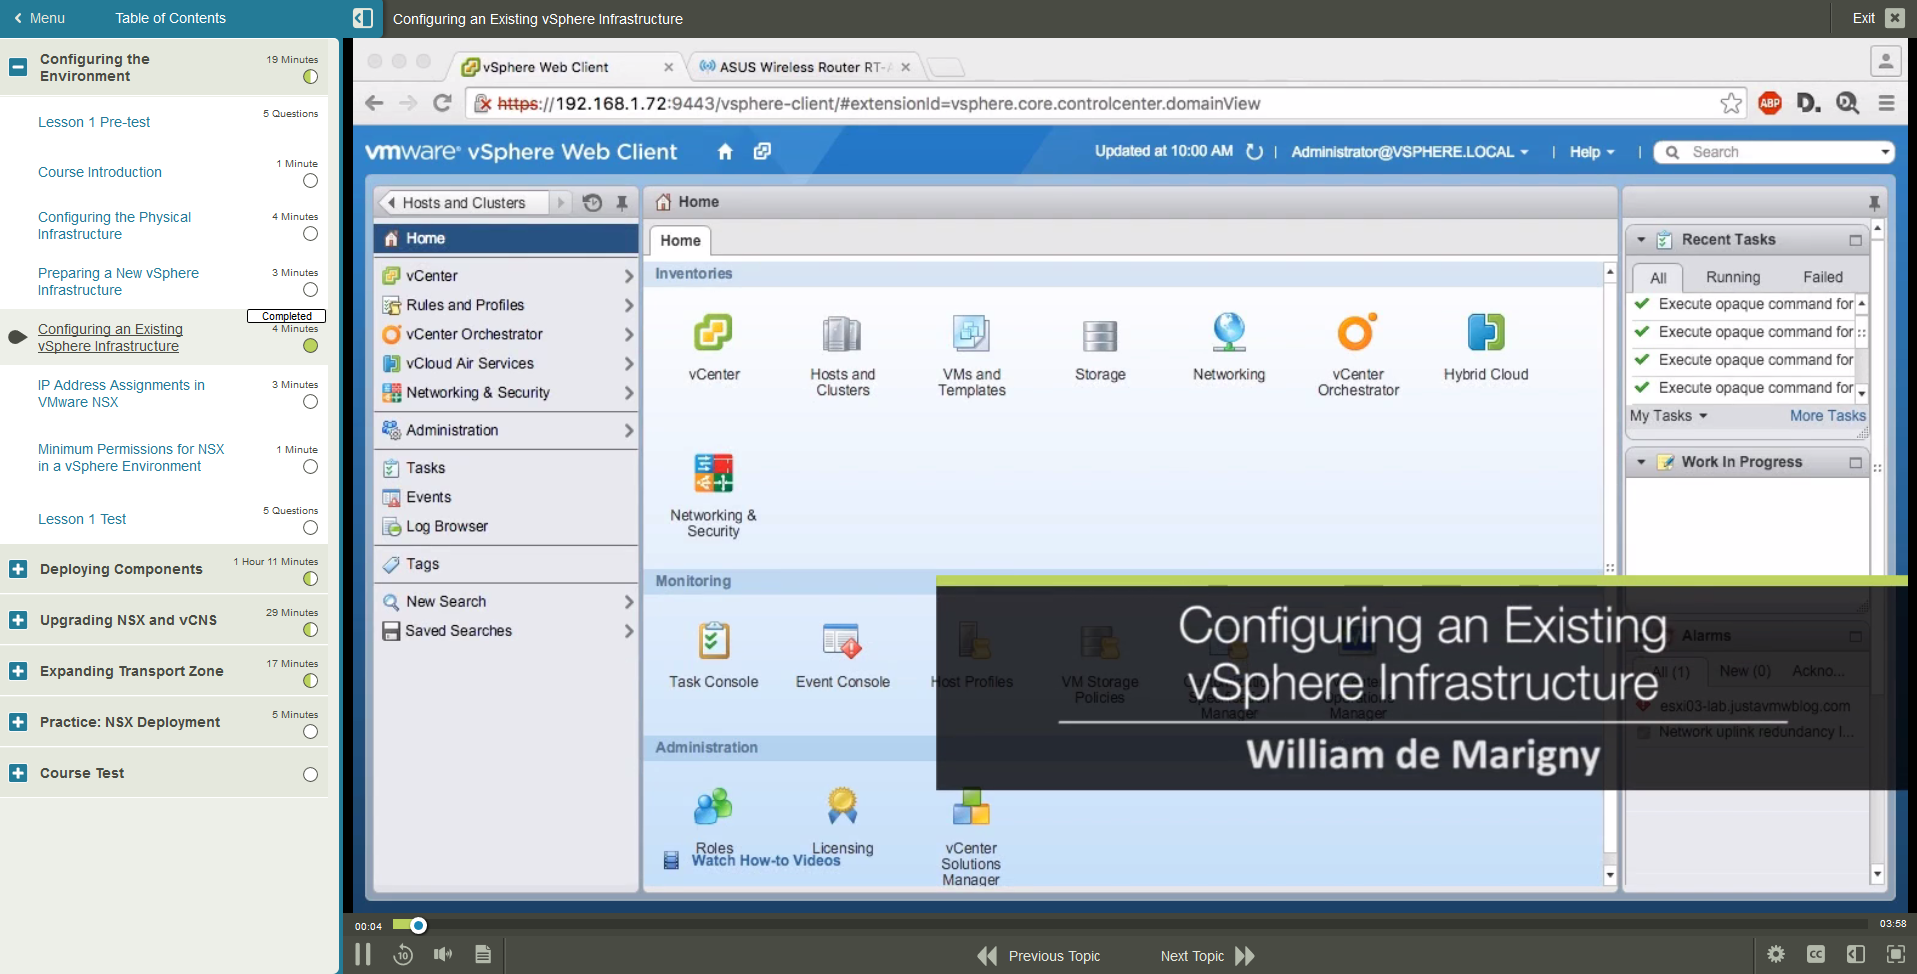This screenshot has height=974, width=1917.
Task: Click the Hybrid Cloud icon
Action: [x=1484, y=335]
